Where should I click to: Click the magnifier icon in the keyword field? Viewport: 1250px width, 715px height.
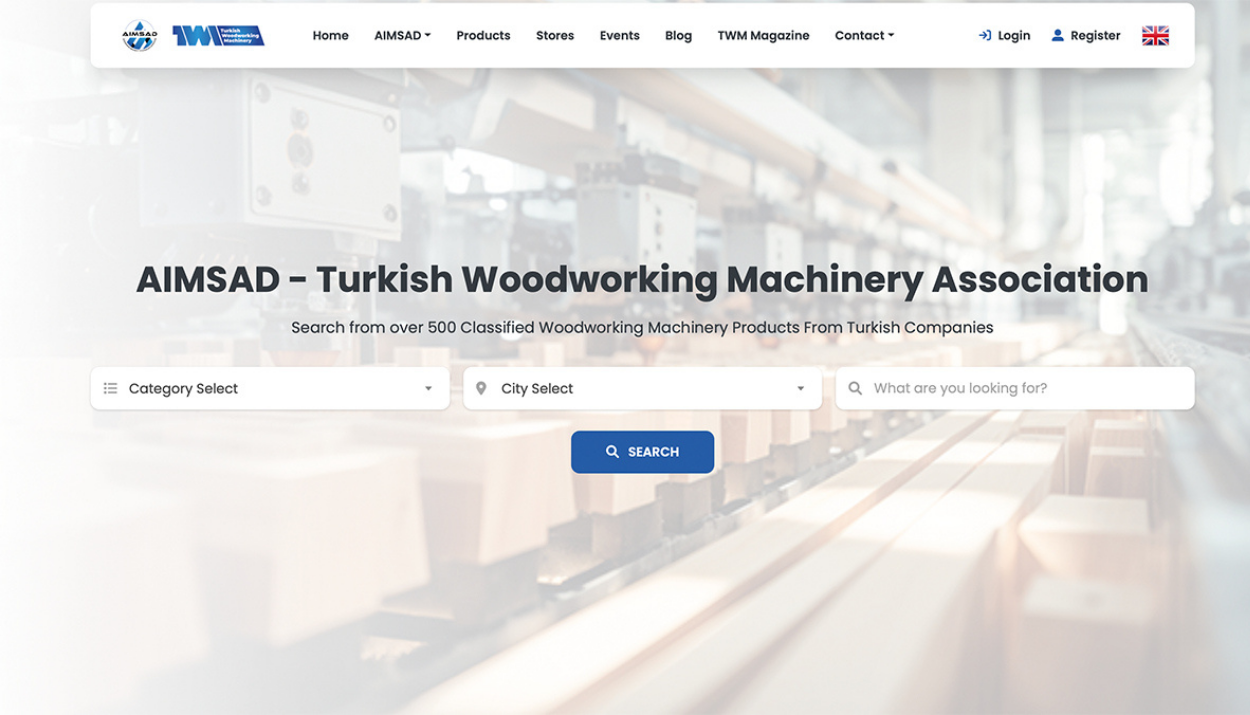click(855, 388)
